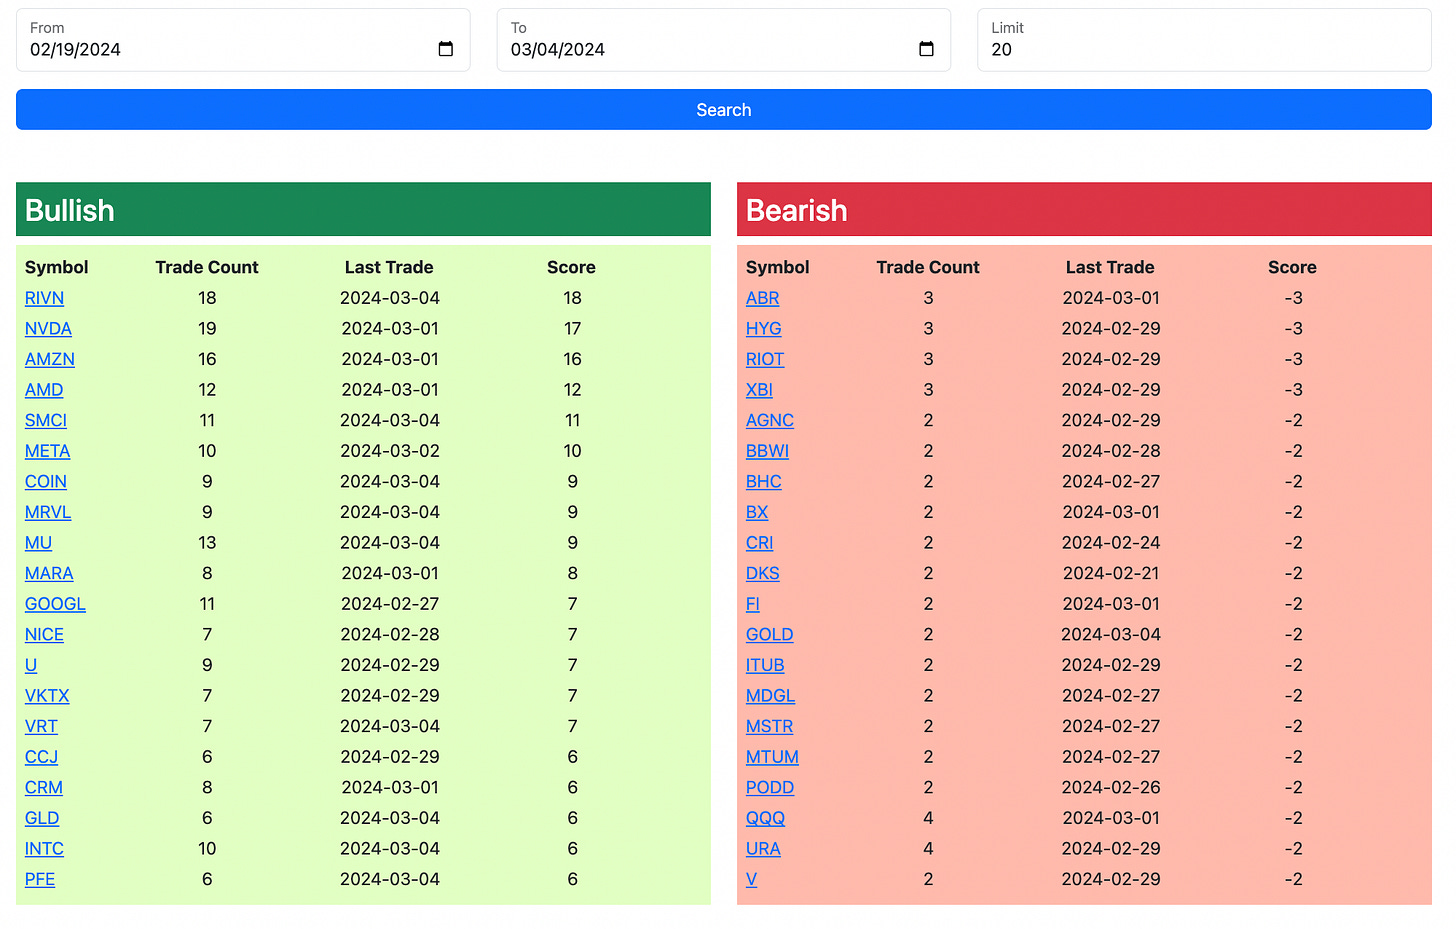Open the AMD symbol link
Image resolution: width=1456 pixels, height=929 pixels.
coord(44,390)
